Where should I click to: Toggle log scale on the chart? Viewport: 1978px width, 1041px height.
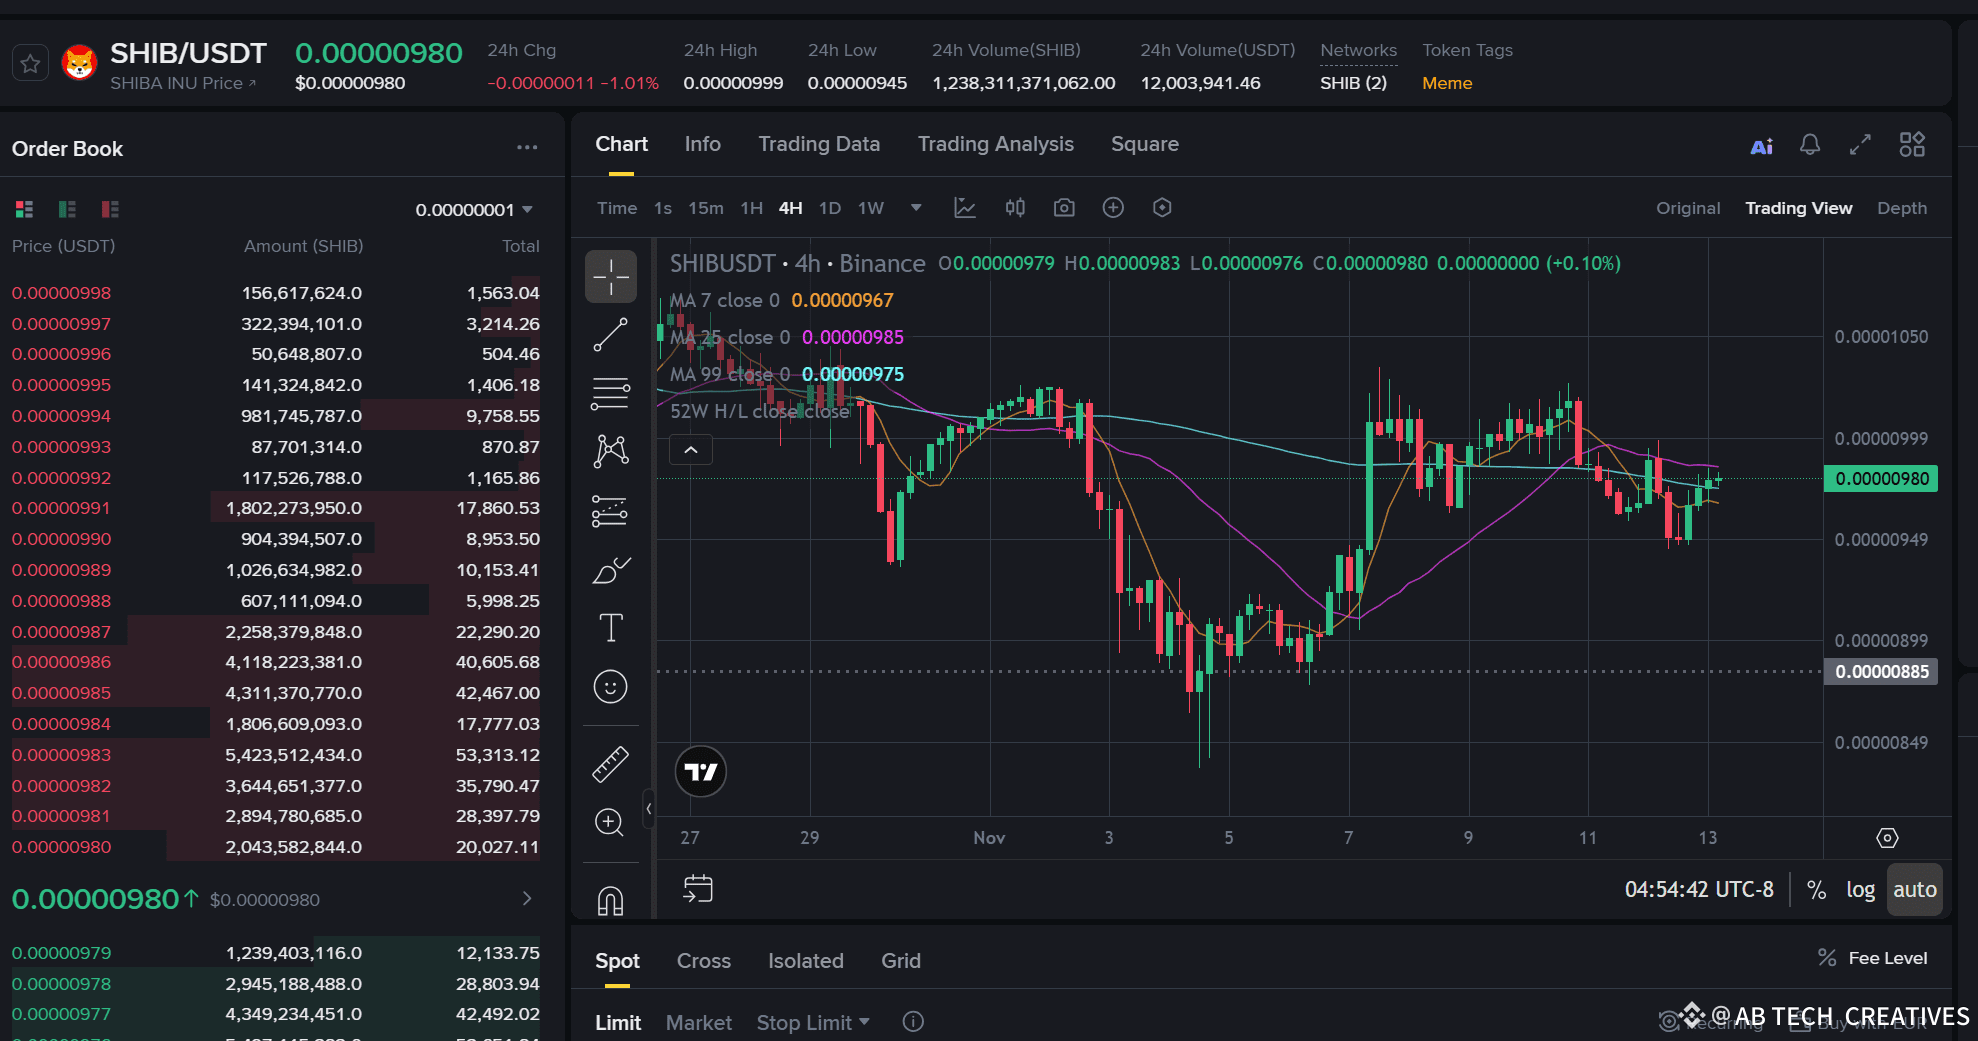[x=1860, y=890]
